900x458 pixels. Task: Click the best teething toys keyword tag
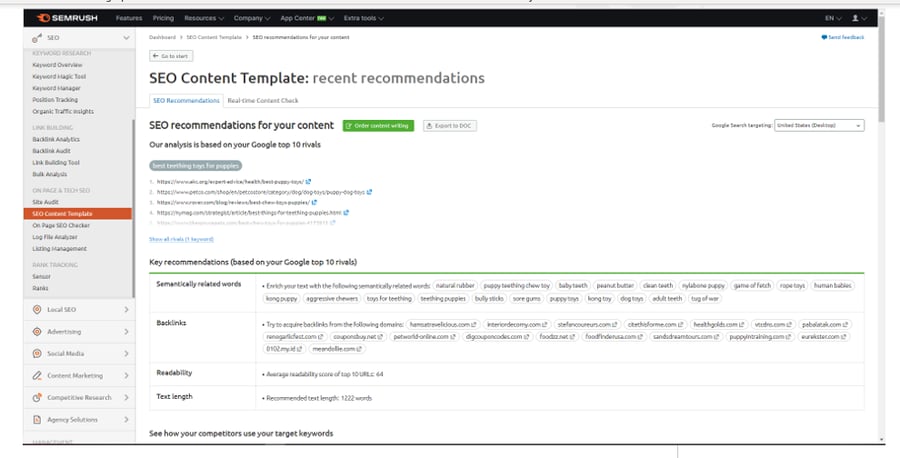click(196, 166)
